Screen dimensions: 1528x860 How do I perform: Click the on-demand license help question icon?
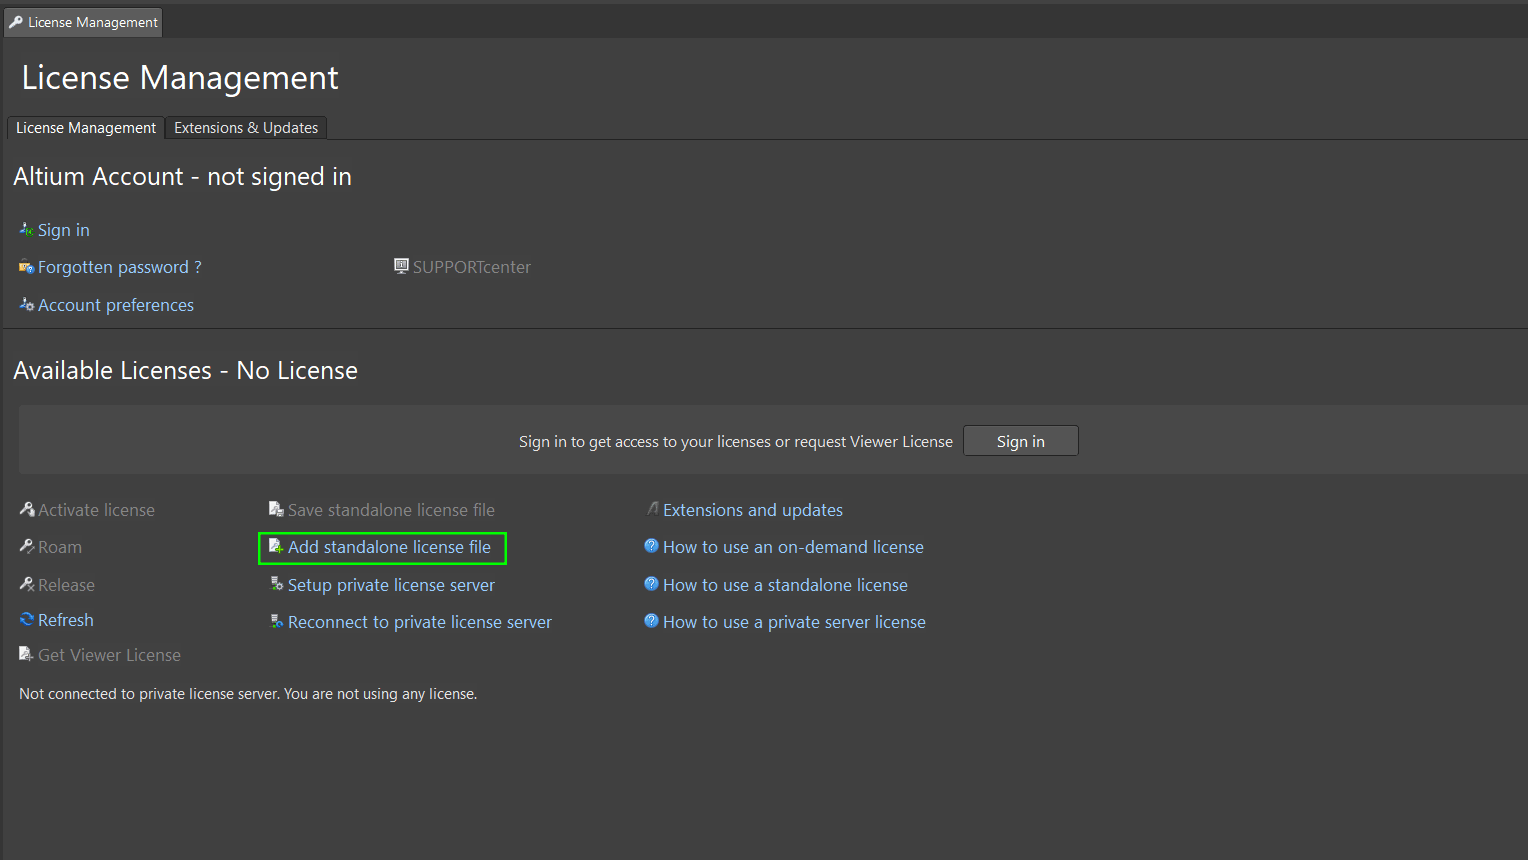click(x=651, y=546)
